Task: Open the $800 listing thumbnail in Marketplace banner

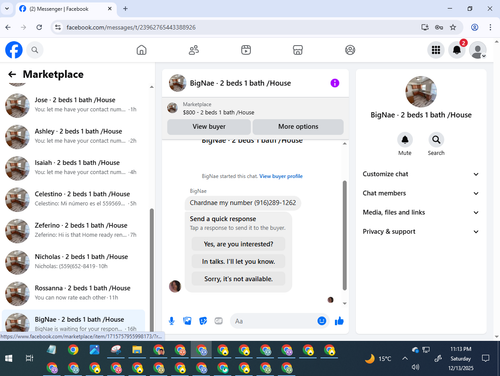Action: click(172, 108)
